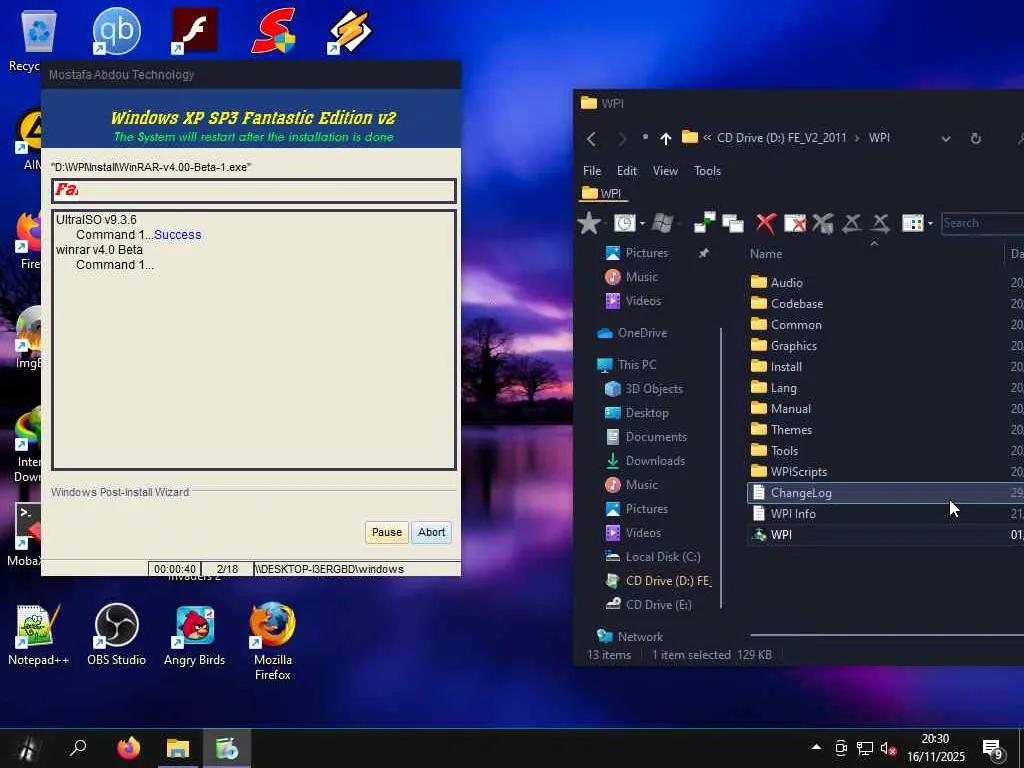Click the WPI installer taskbar icon
Screen dimensions: 1024x768
pyautogui.click(x=227, y=748)
